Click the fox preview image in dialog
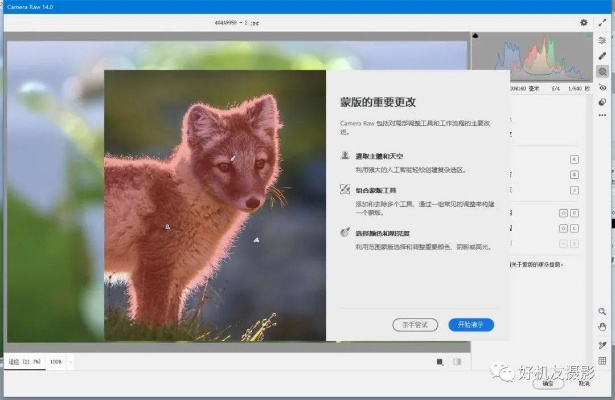The width and height of the screenshot is (615, 400). tap(215, 205)
